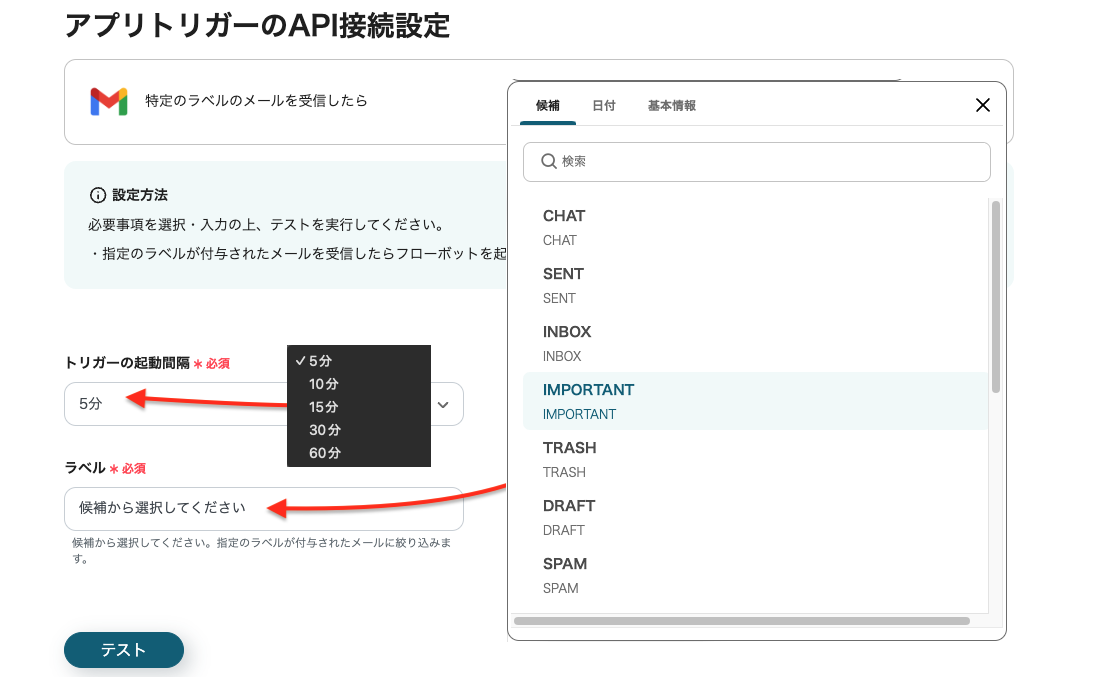Image resolution: width=1095 pixels, height=677 pixels.
Task: Select the 30分 interval option
Action: [x=324, y=430]
